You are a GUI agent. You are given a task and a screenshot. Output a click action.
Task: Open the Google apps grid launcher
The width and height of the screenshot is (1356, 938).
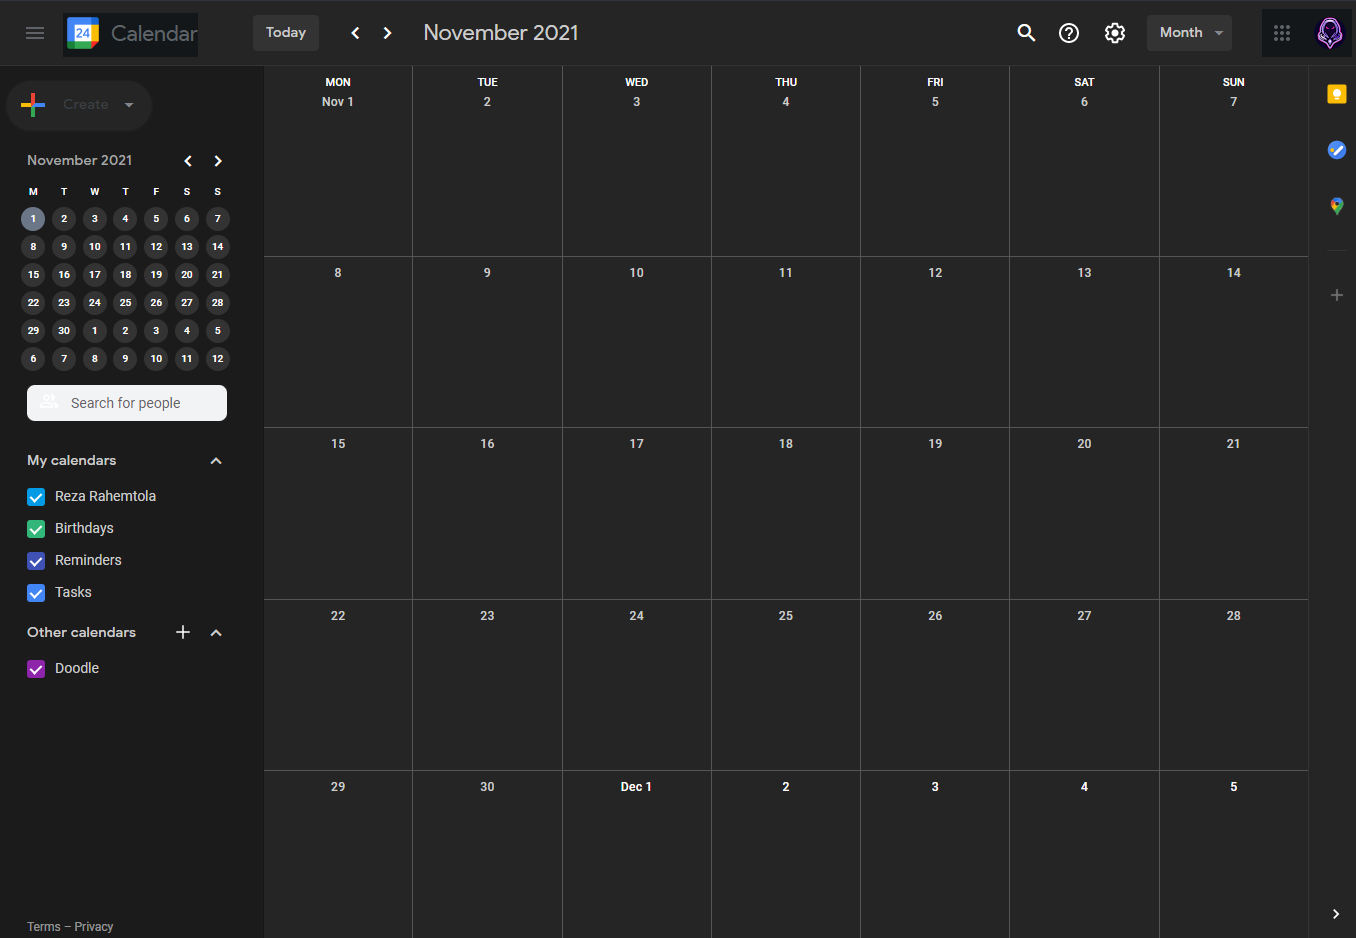(1282, 32)
